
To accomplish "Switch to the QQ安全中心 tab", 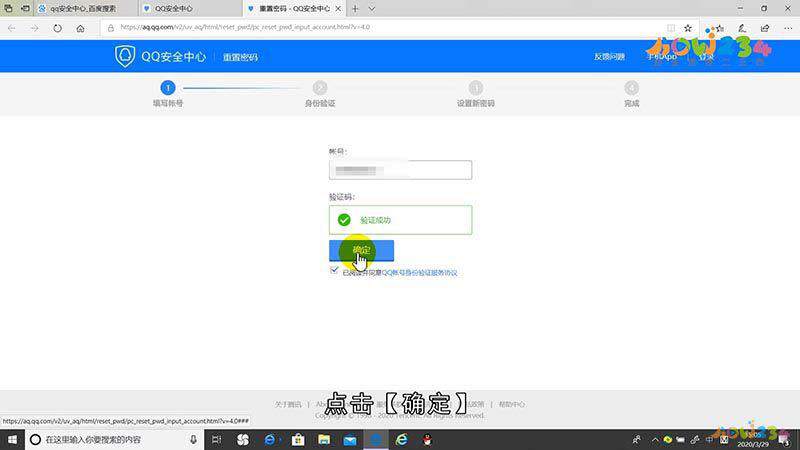I will tap(190, 9).
